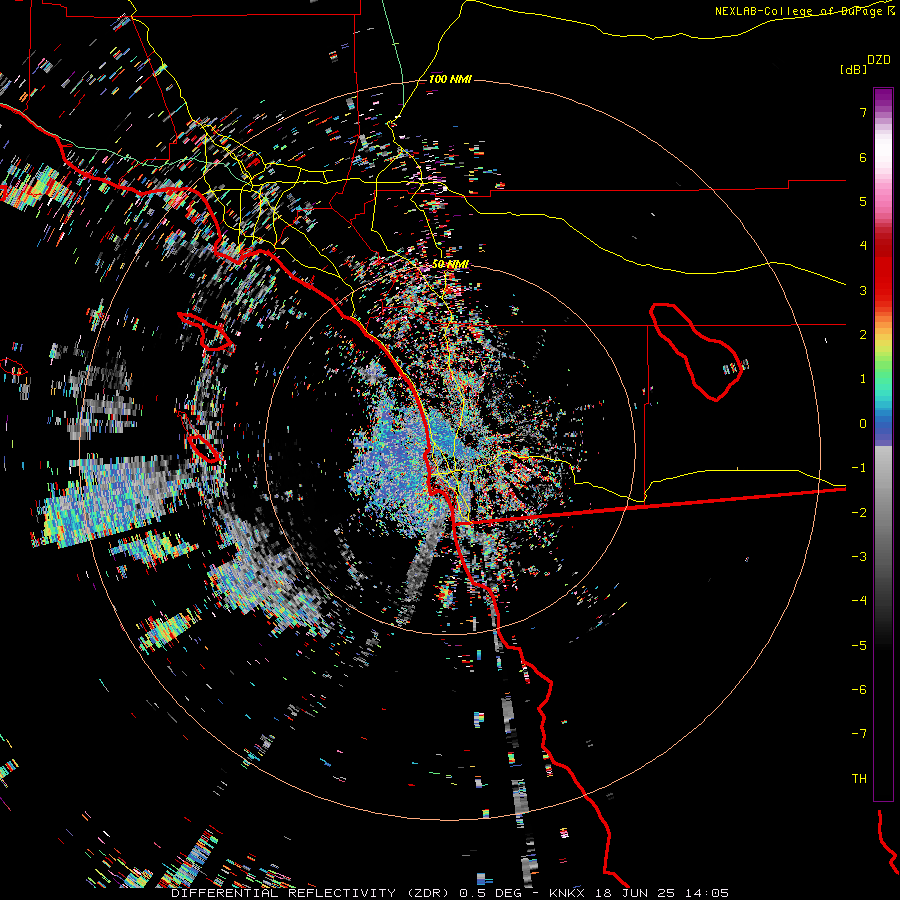Click the '50 NMI' range ring label
Screen dimensions: 900x900
coord(450,264)
